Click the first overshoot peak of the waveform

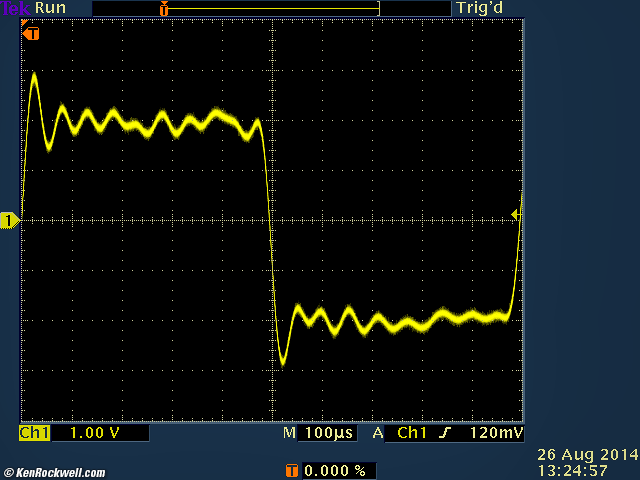(34, 75)
